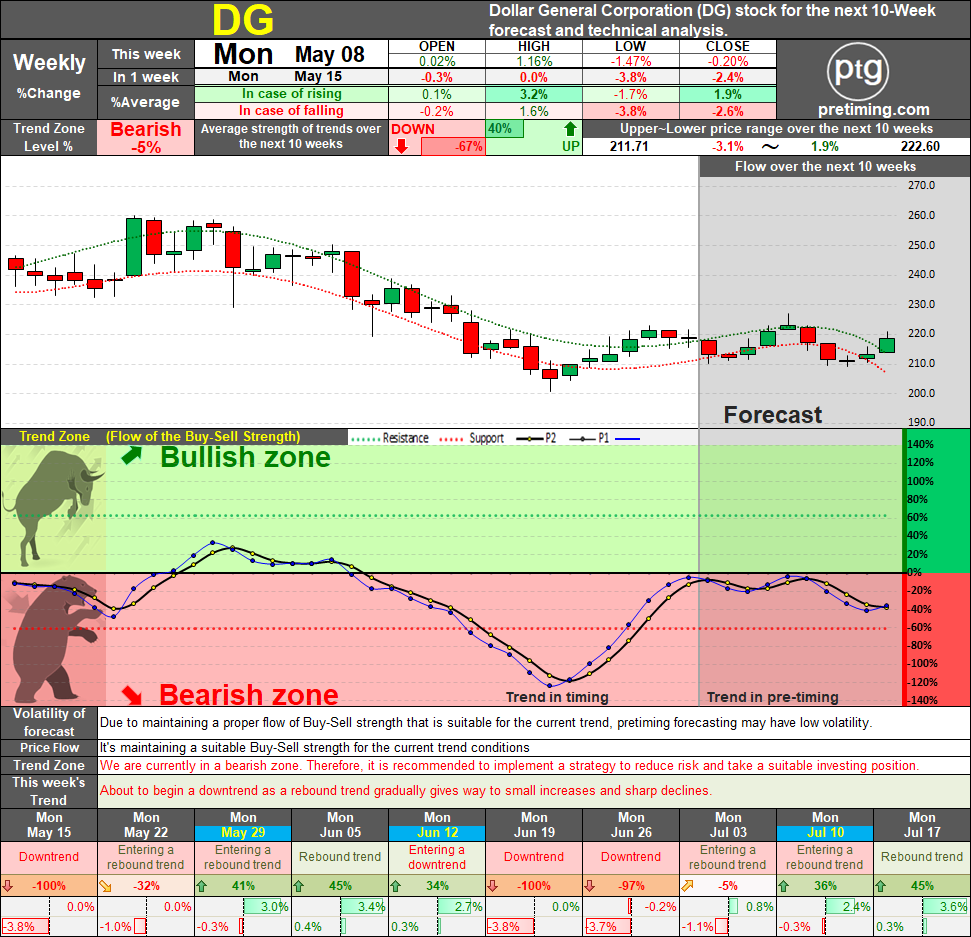Click down arrow in Jun 19 -100% cell
Screen dimensions: 971x937
[x=493, y=886]
